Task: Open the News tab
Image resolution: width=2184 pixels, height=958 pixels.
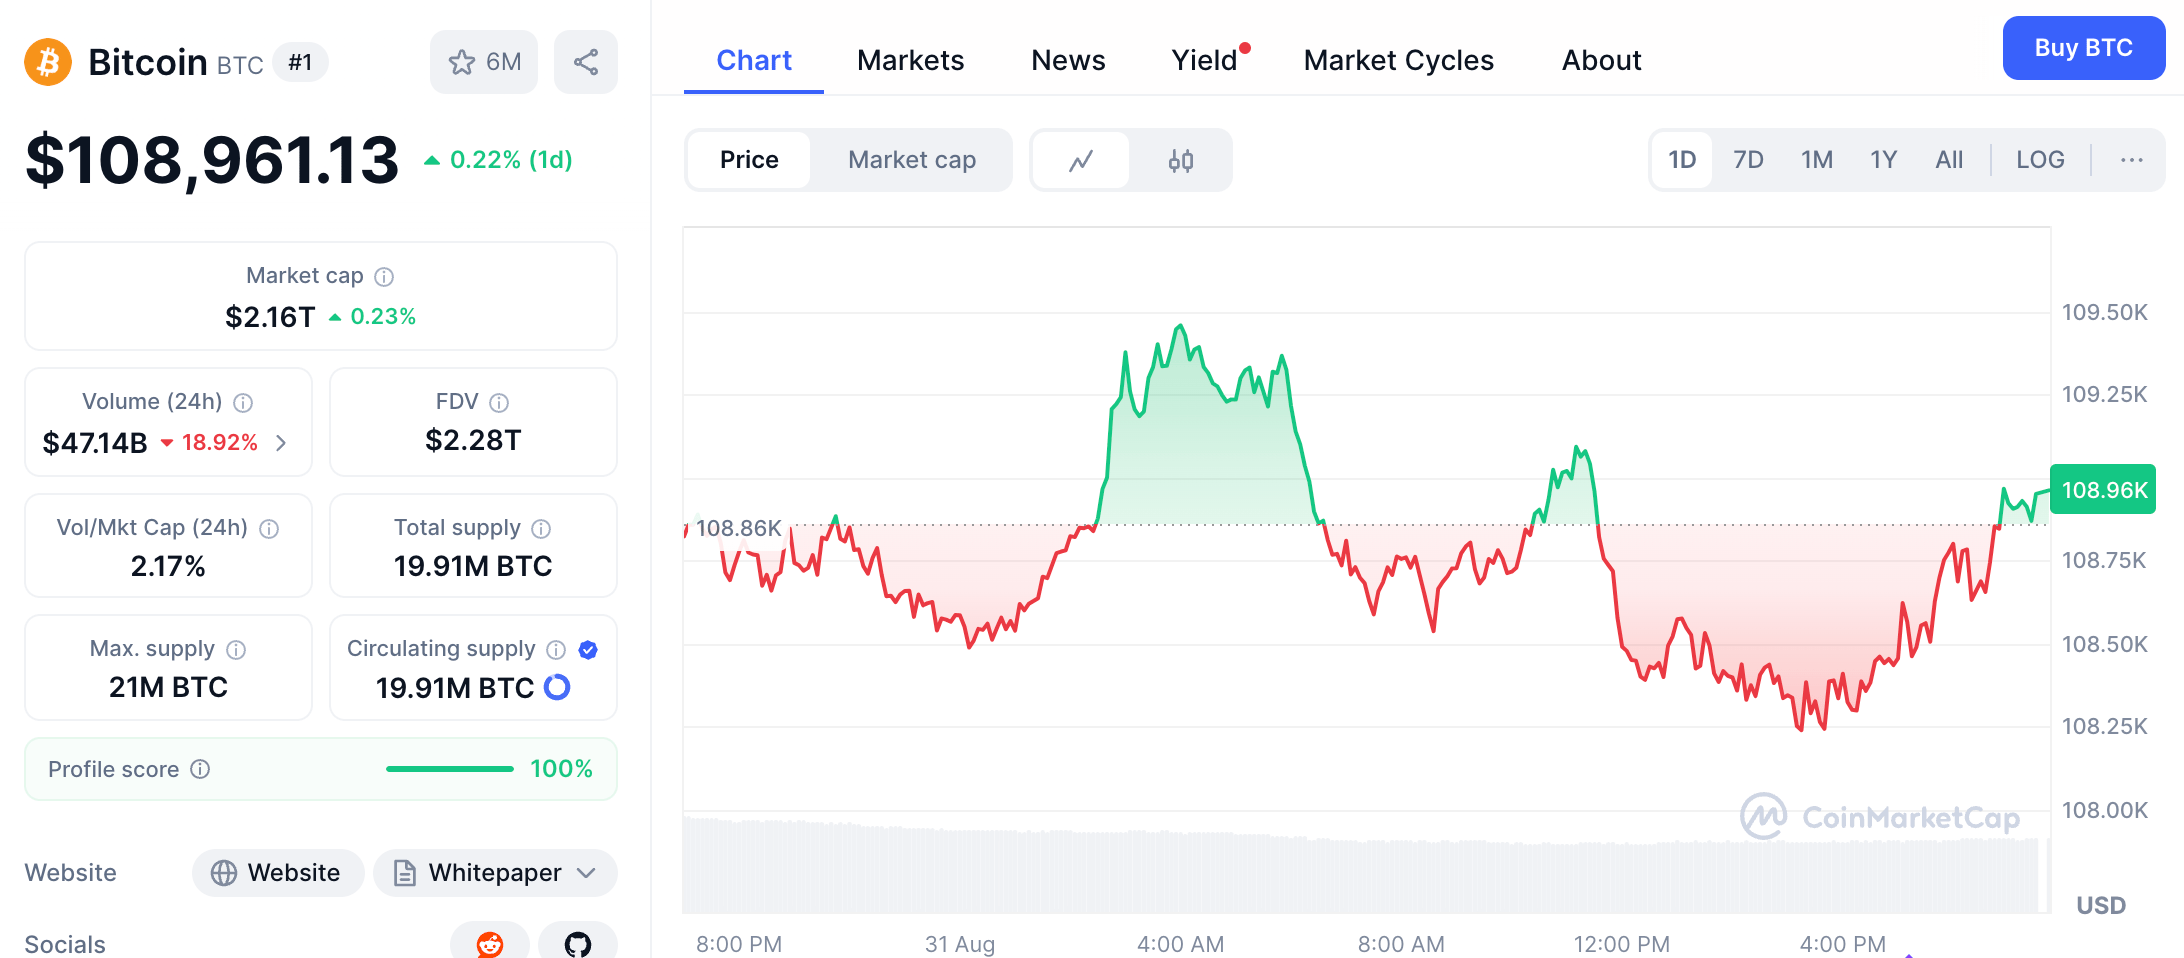Action: [1068, 61]
